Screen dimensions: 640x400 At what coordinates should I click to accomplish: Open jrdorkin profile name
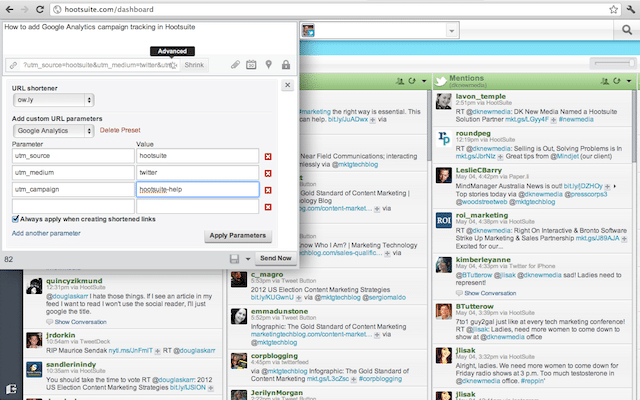pyautogui.click(x=60, y=335)
